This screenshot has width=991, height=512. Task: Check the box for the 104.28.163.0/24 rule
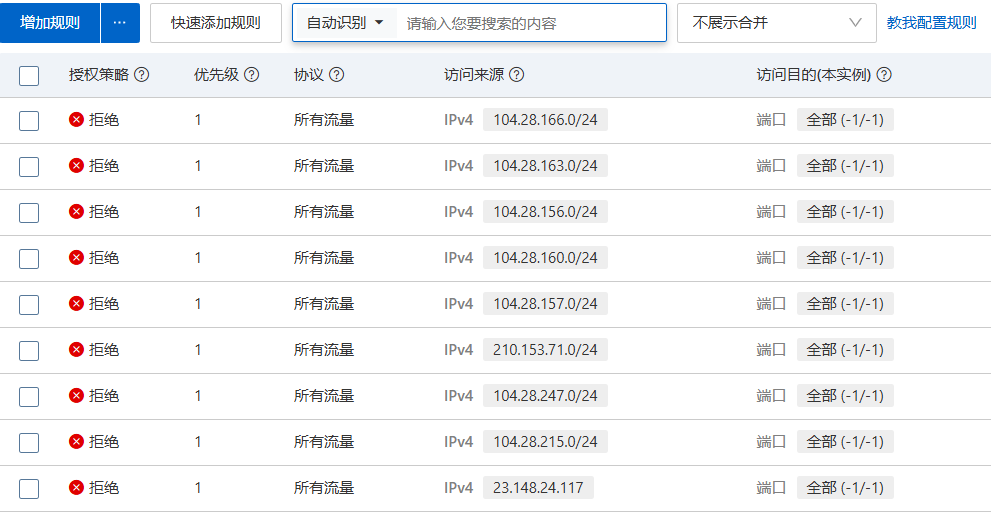click(x=29, y=167)
